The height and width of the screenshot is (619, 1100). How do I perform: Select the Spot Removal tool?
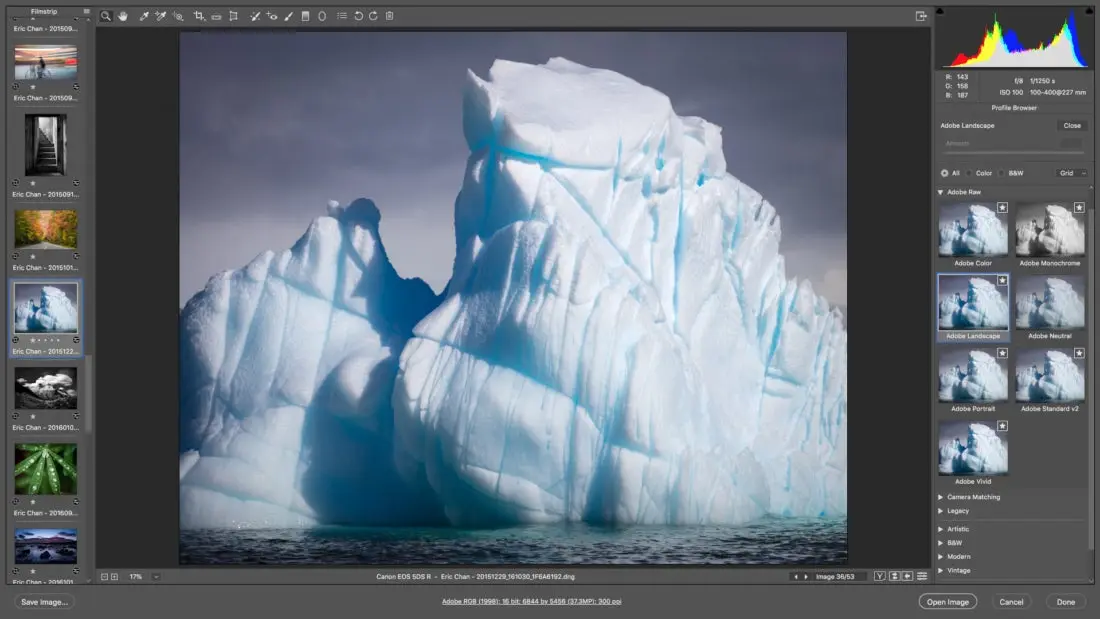coord(253,16)
